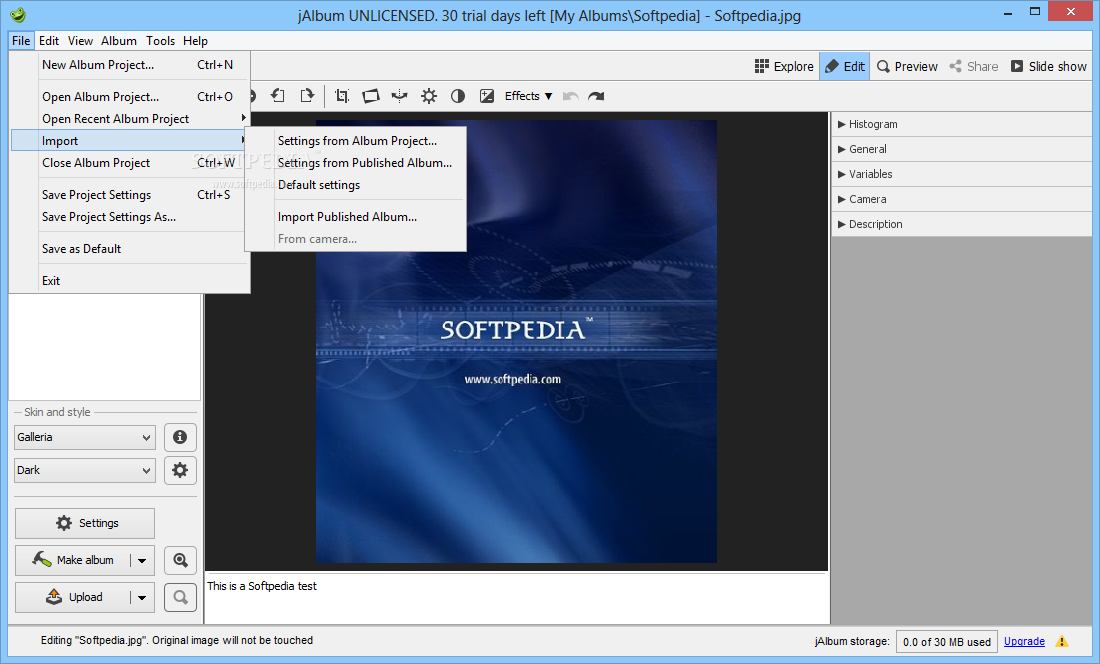Select the Crop tool icon
The height and width of the screenshot is (664, 1100).
pyautogui.click(x=342, y=96)
